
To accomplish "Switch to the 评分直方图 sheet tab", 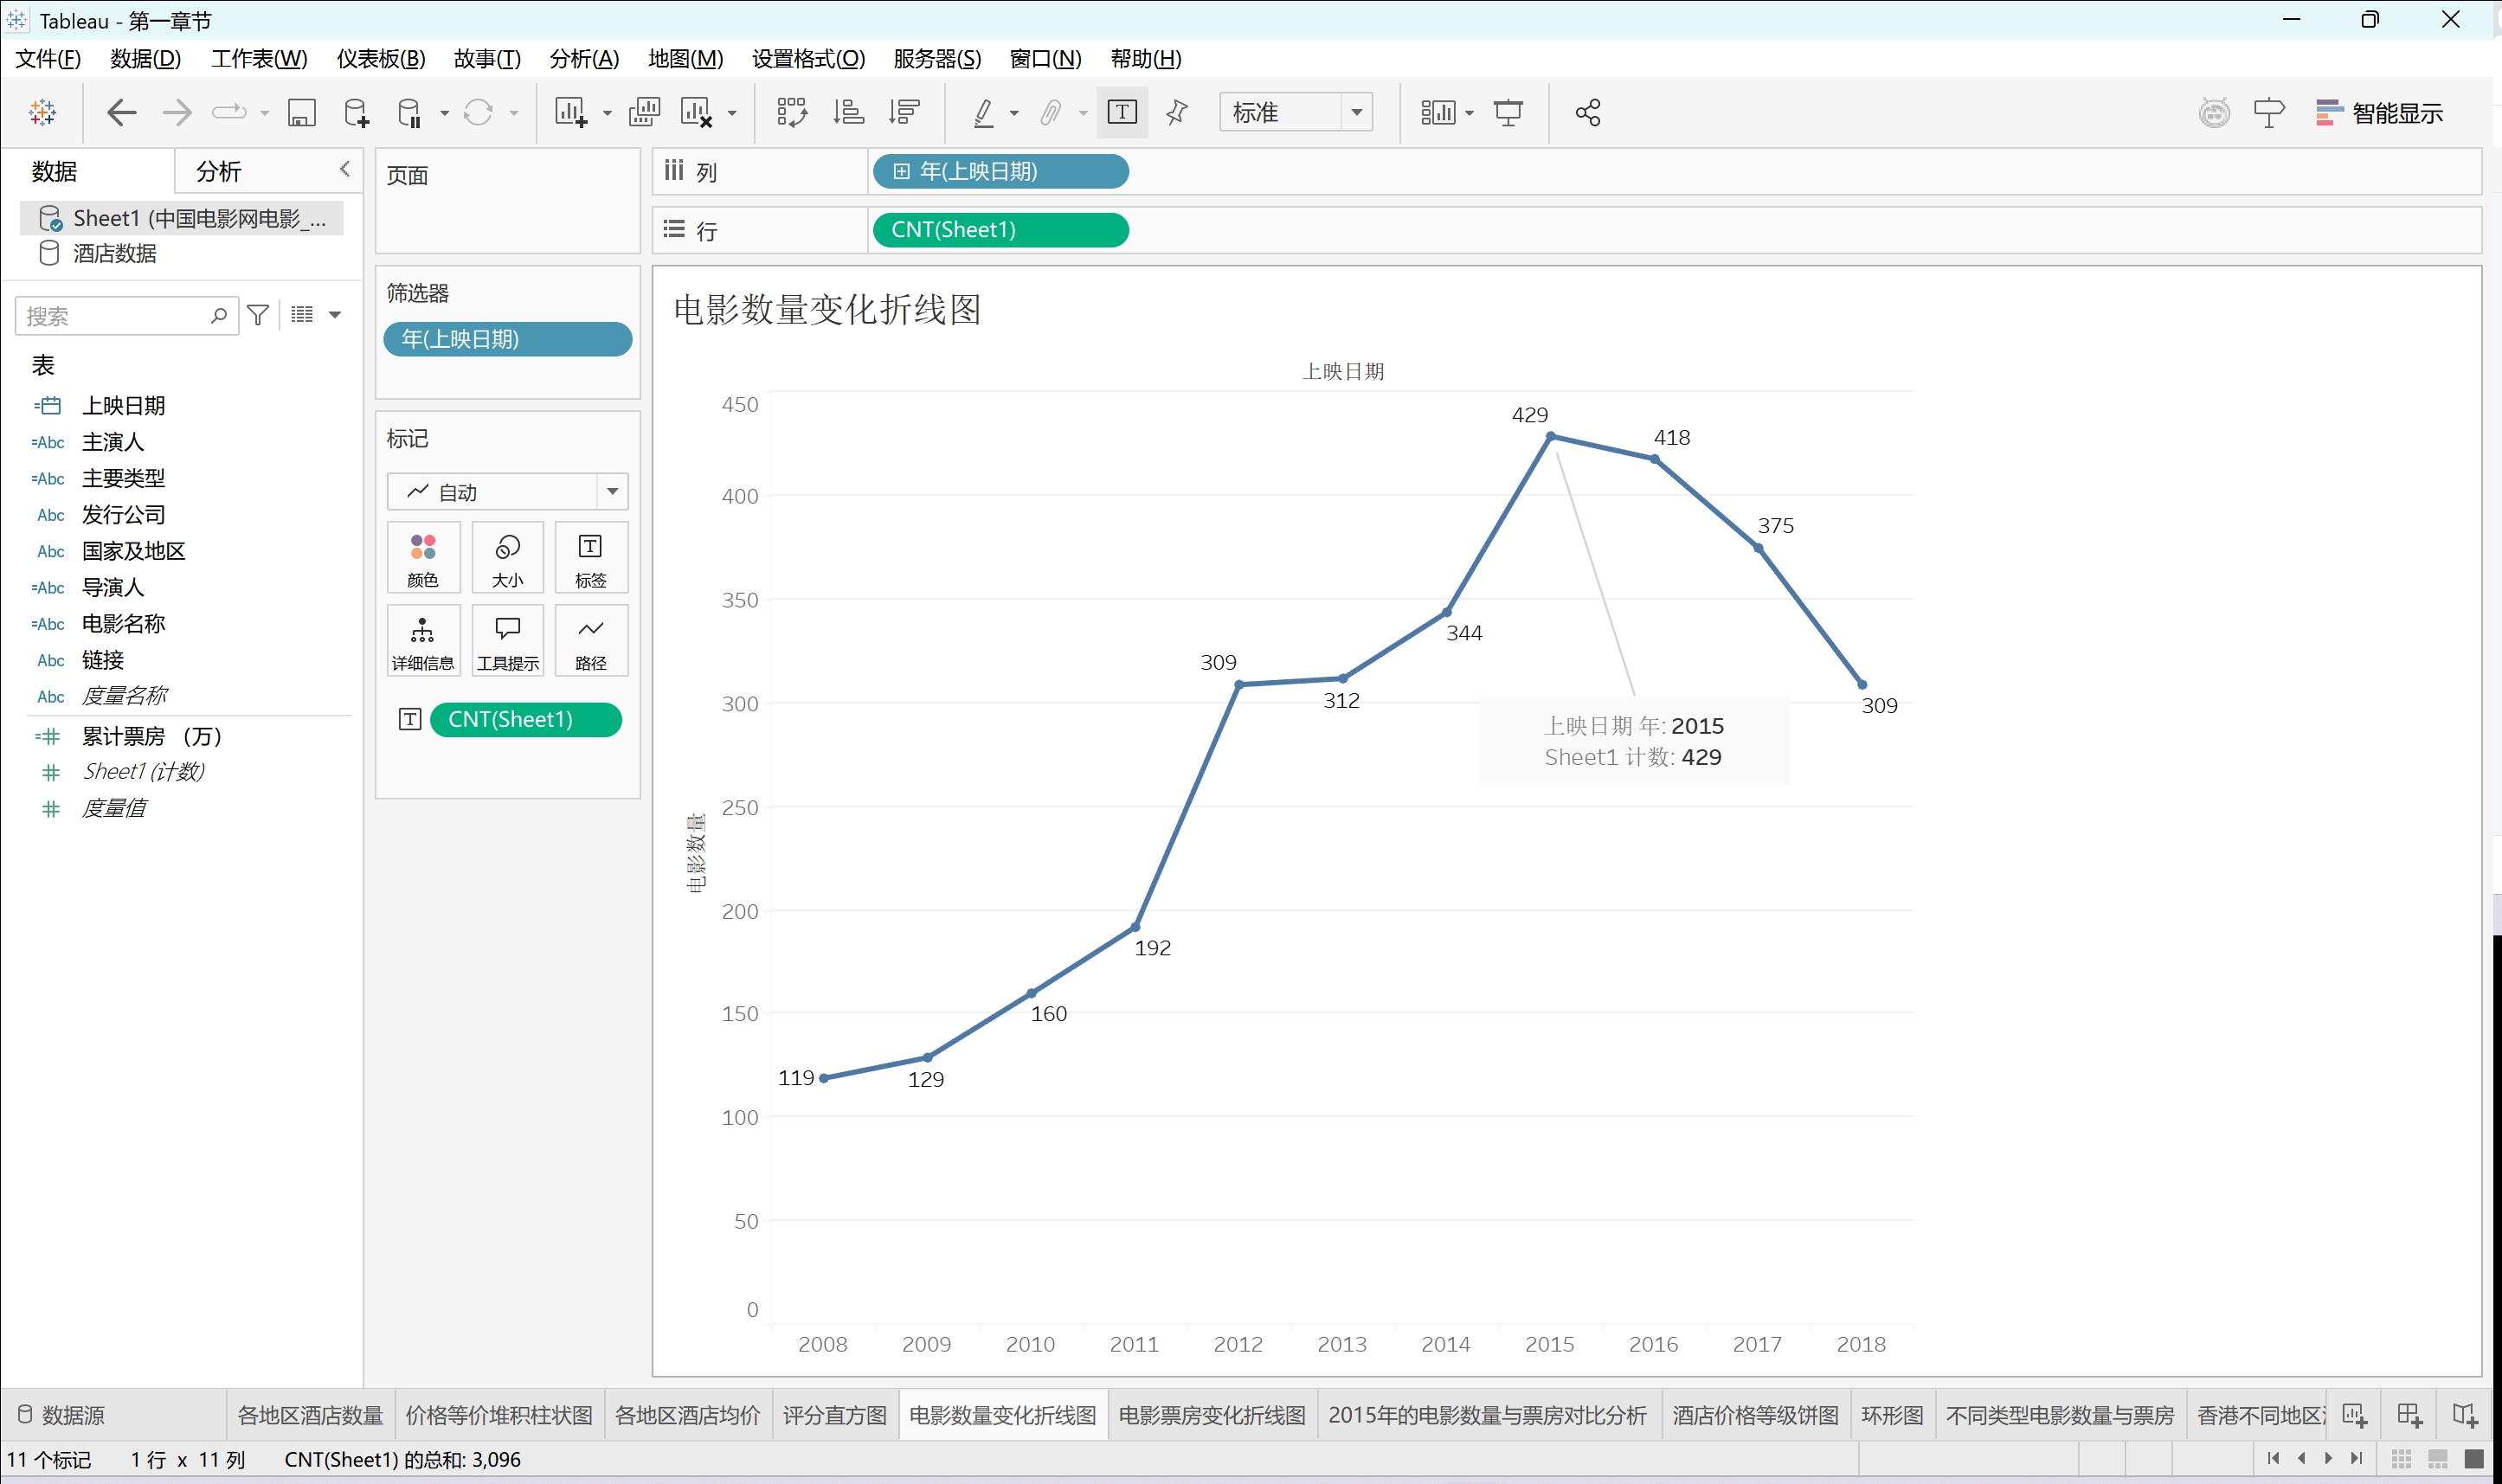I will pyautogui.click(x=834, y=1415).
